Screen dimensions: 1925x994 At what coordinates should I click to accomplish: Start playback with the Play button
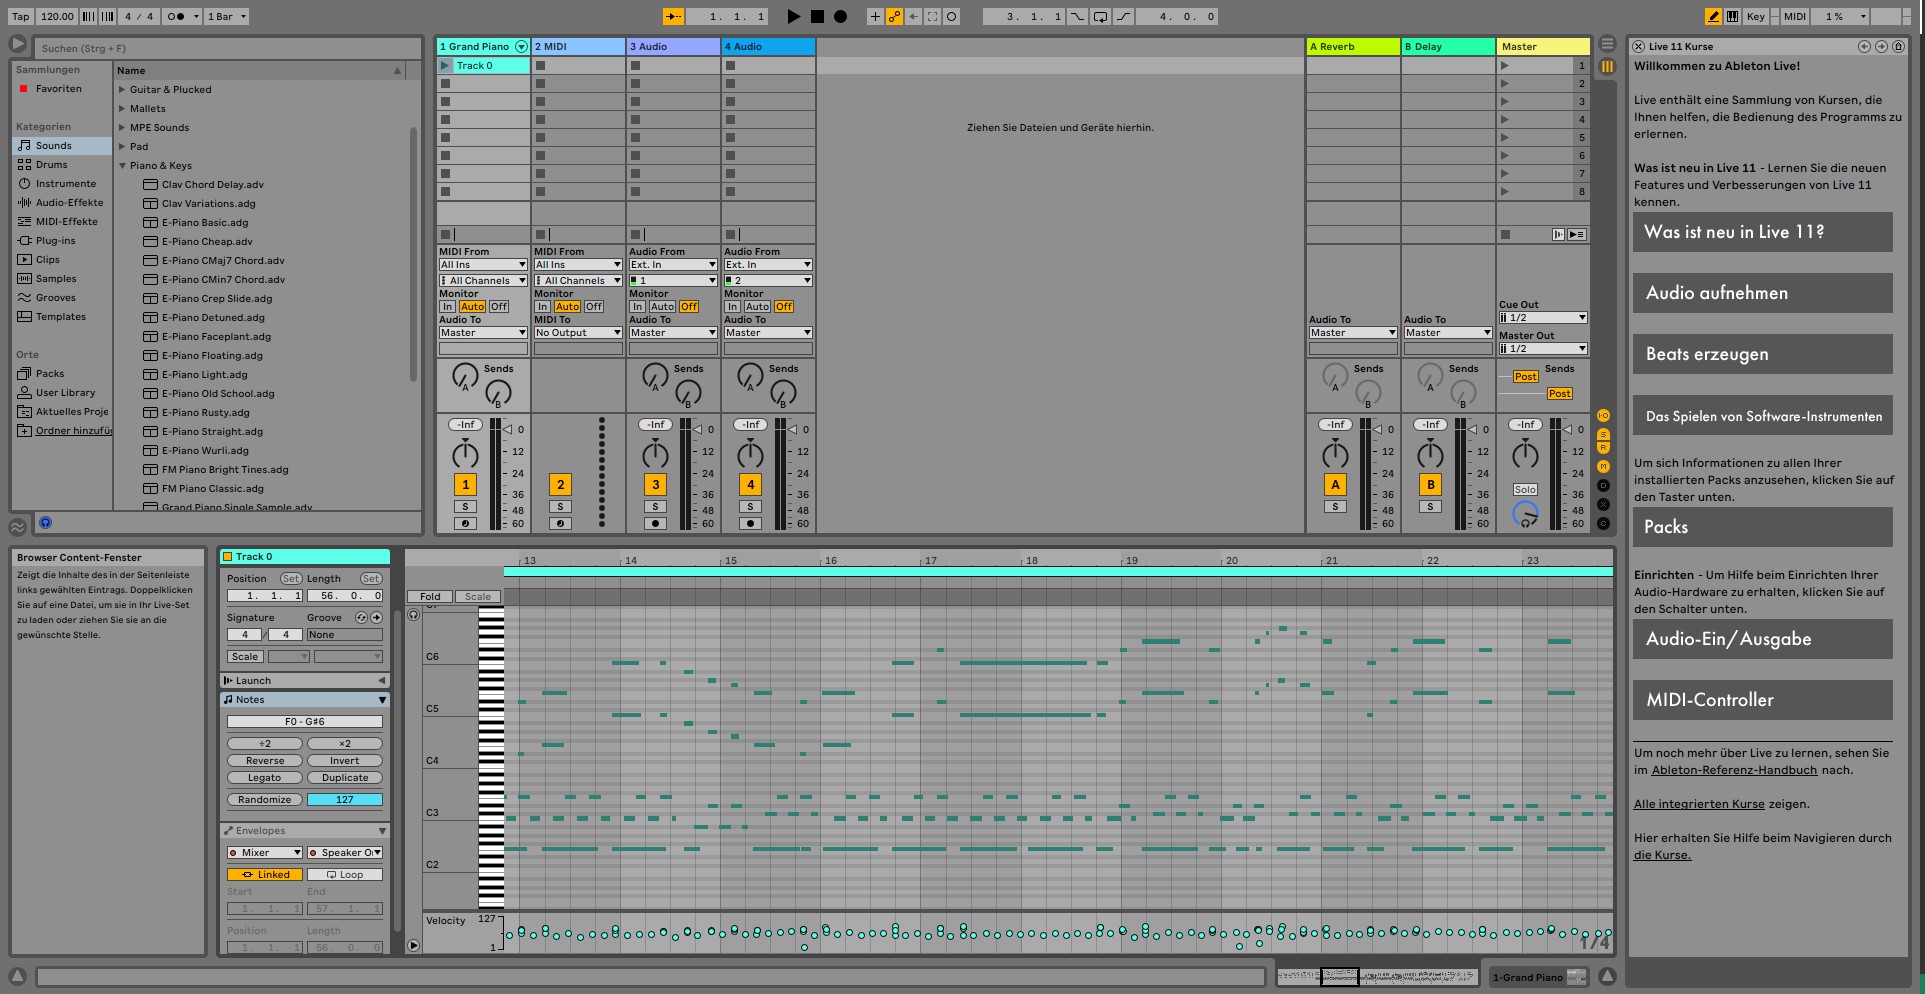click(x=793, y=16)
